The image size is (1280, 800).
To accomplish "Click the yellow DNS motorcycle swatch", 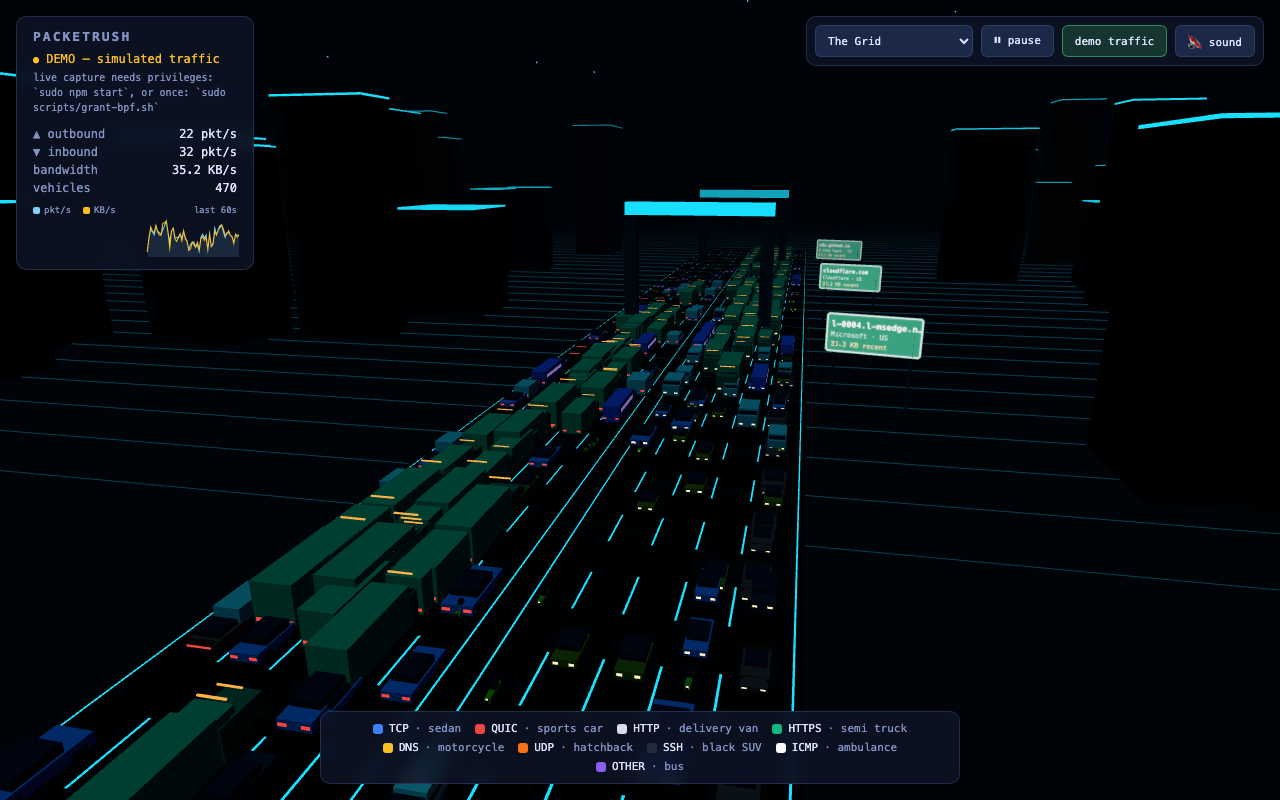I will [388, 748].
